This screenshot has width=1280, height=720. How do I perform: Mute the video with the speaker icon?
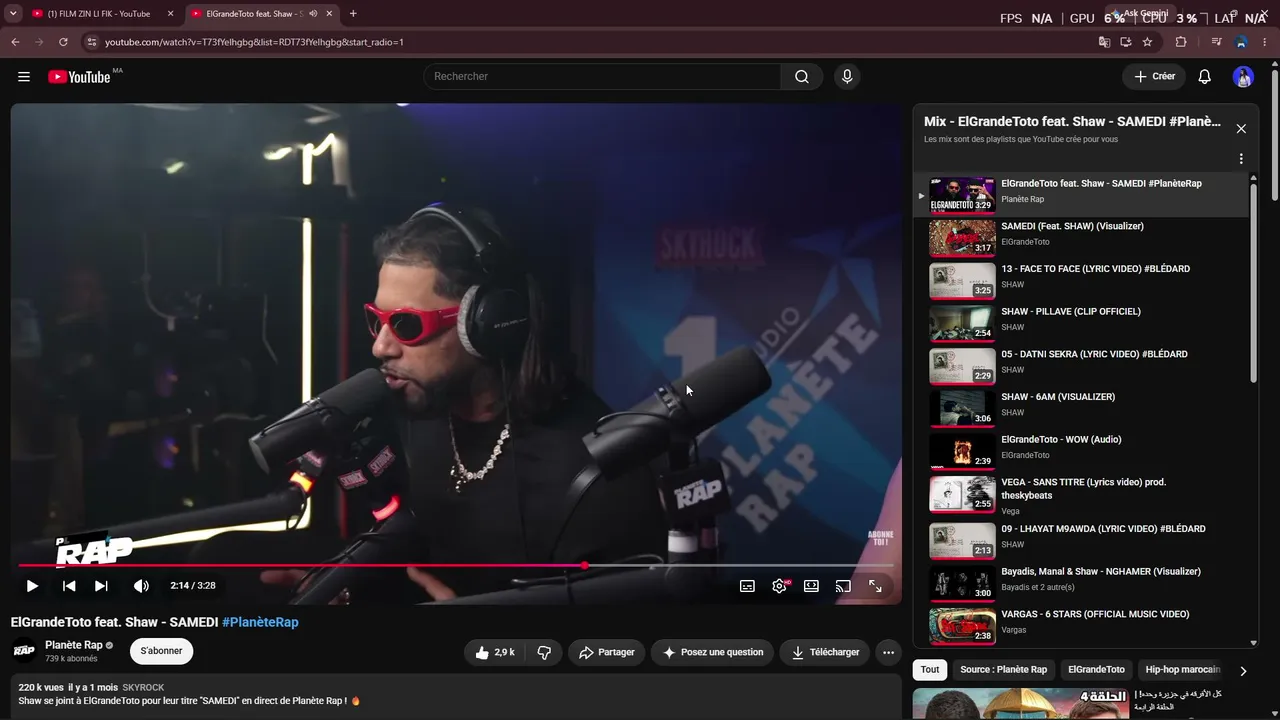[141, 586]
